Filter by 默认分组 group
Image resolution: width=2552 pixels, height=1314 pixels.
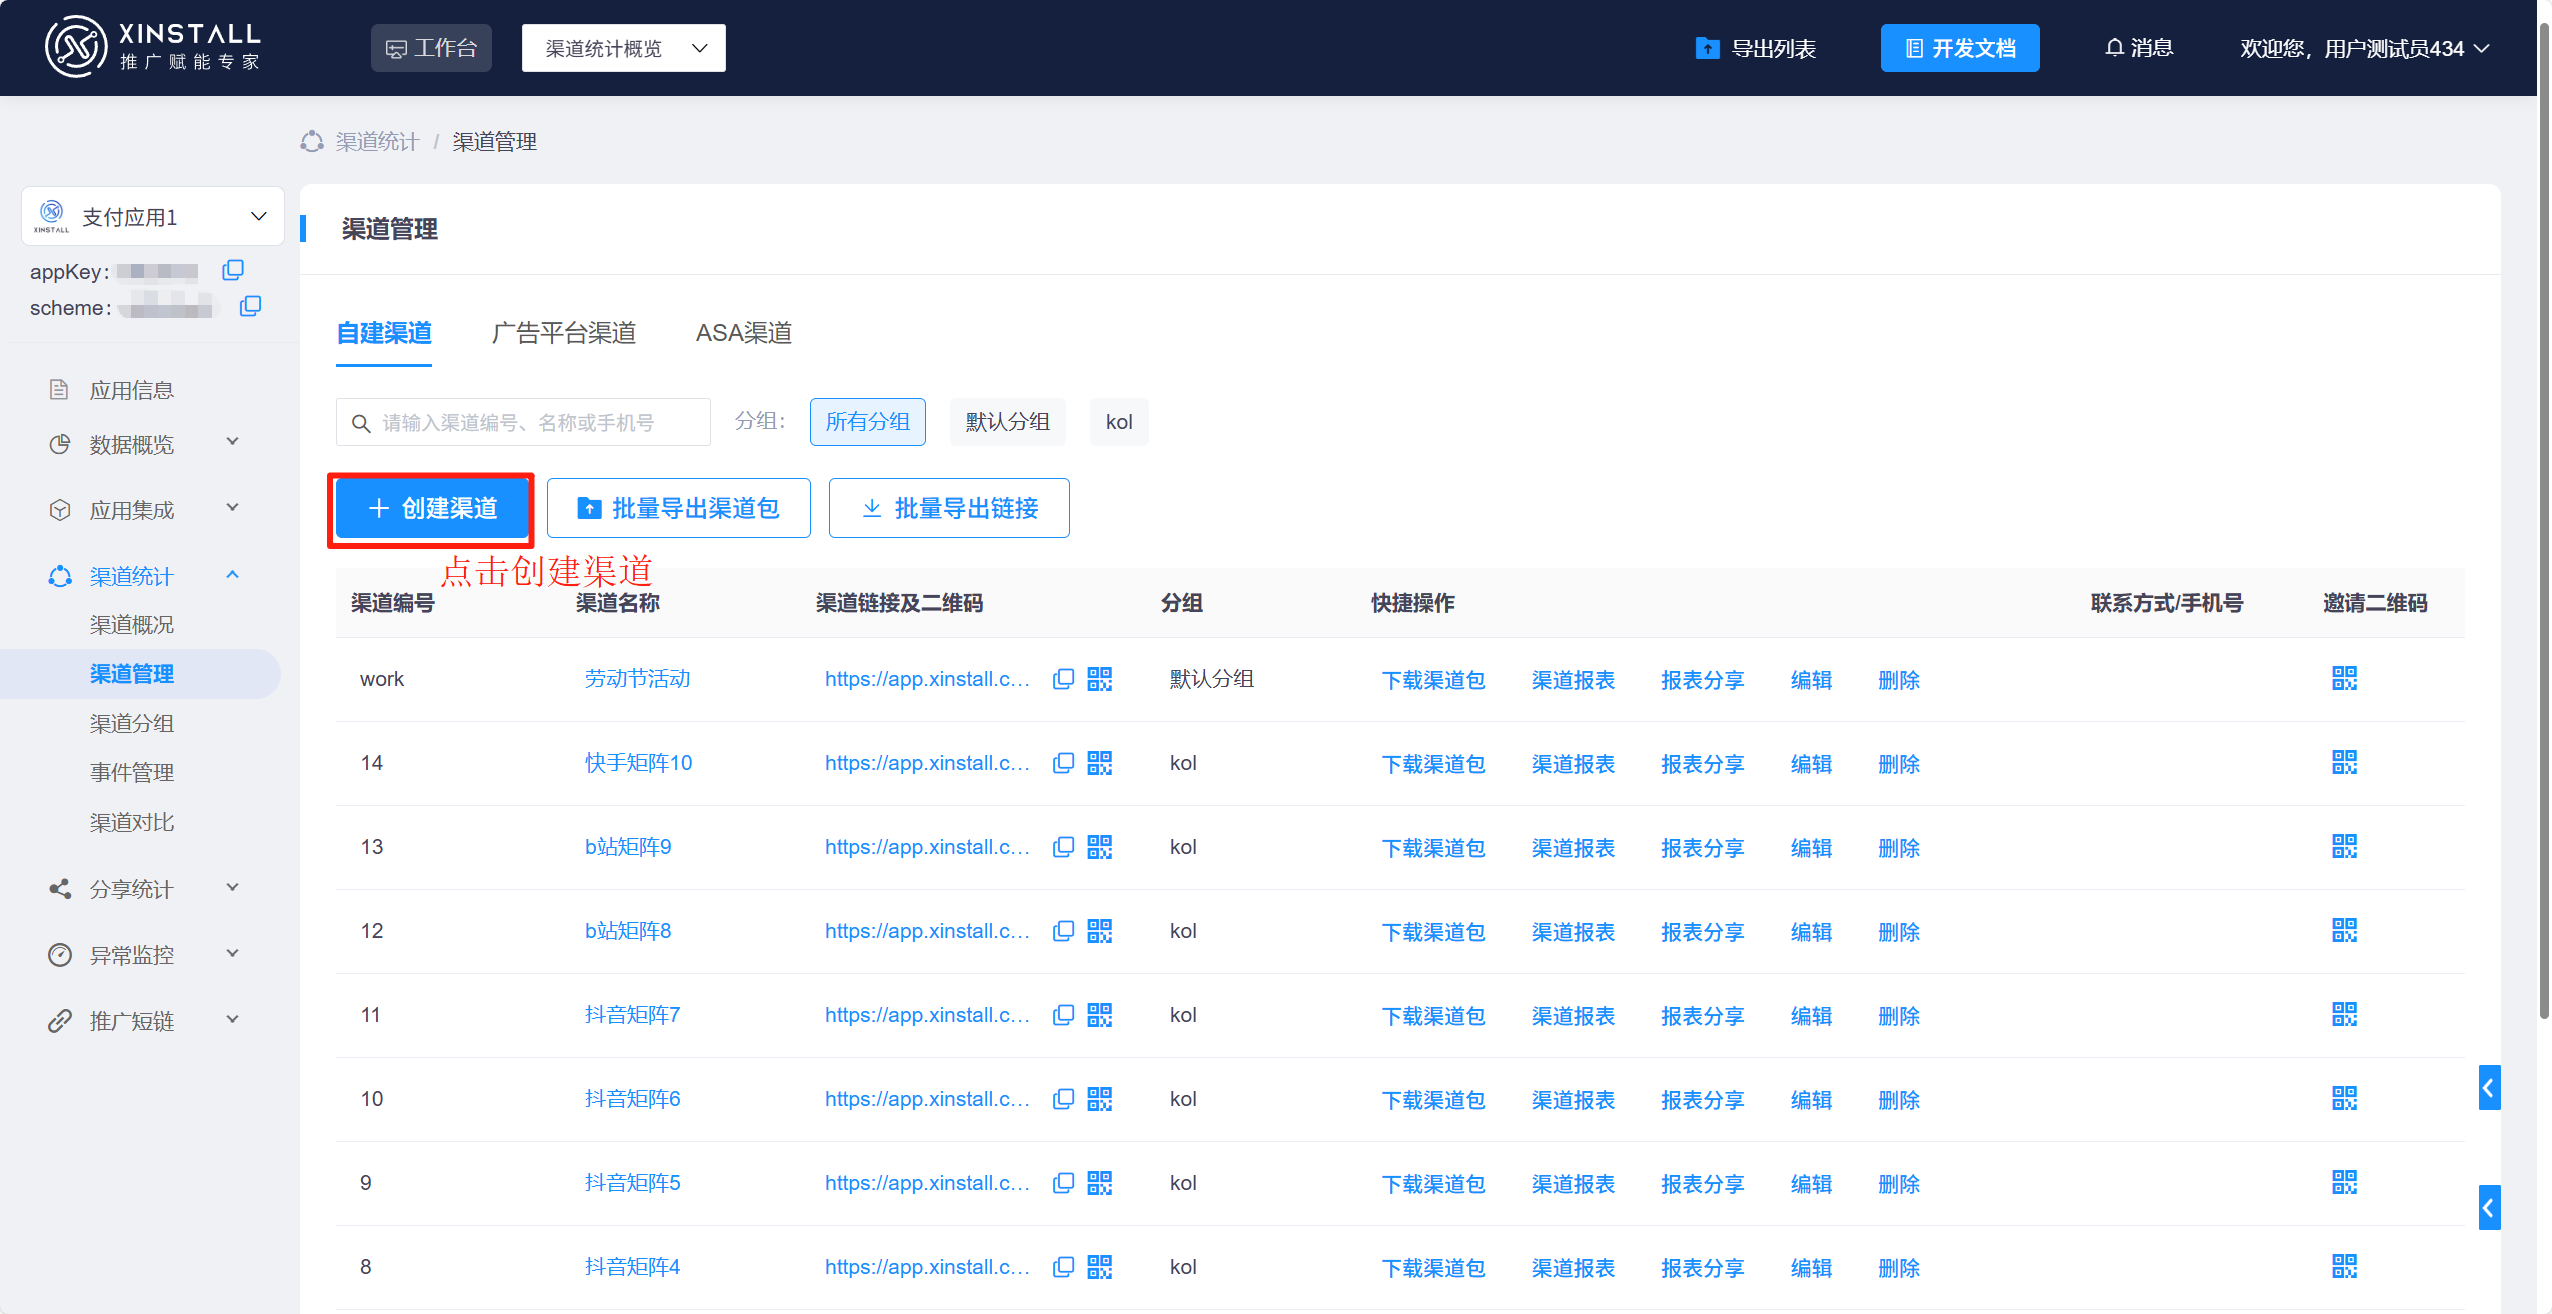click(x=1007, y=422)
